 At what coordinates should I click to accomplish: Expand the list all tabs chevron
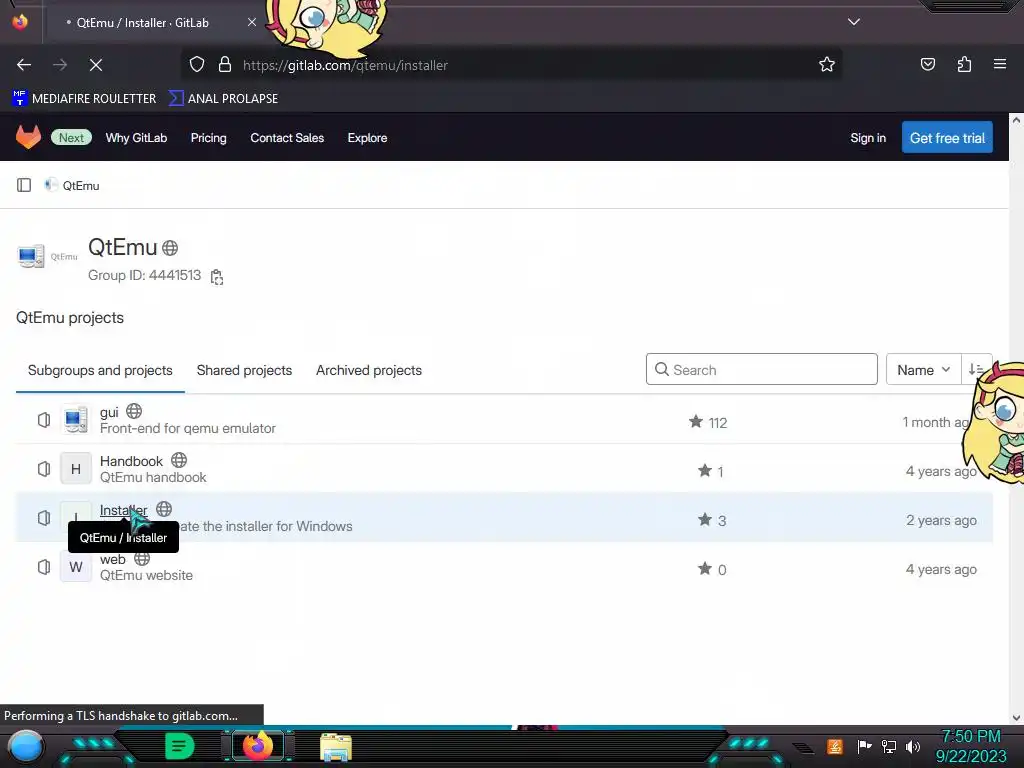(853, 22)
